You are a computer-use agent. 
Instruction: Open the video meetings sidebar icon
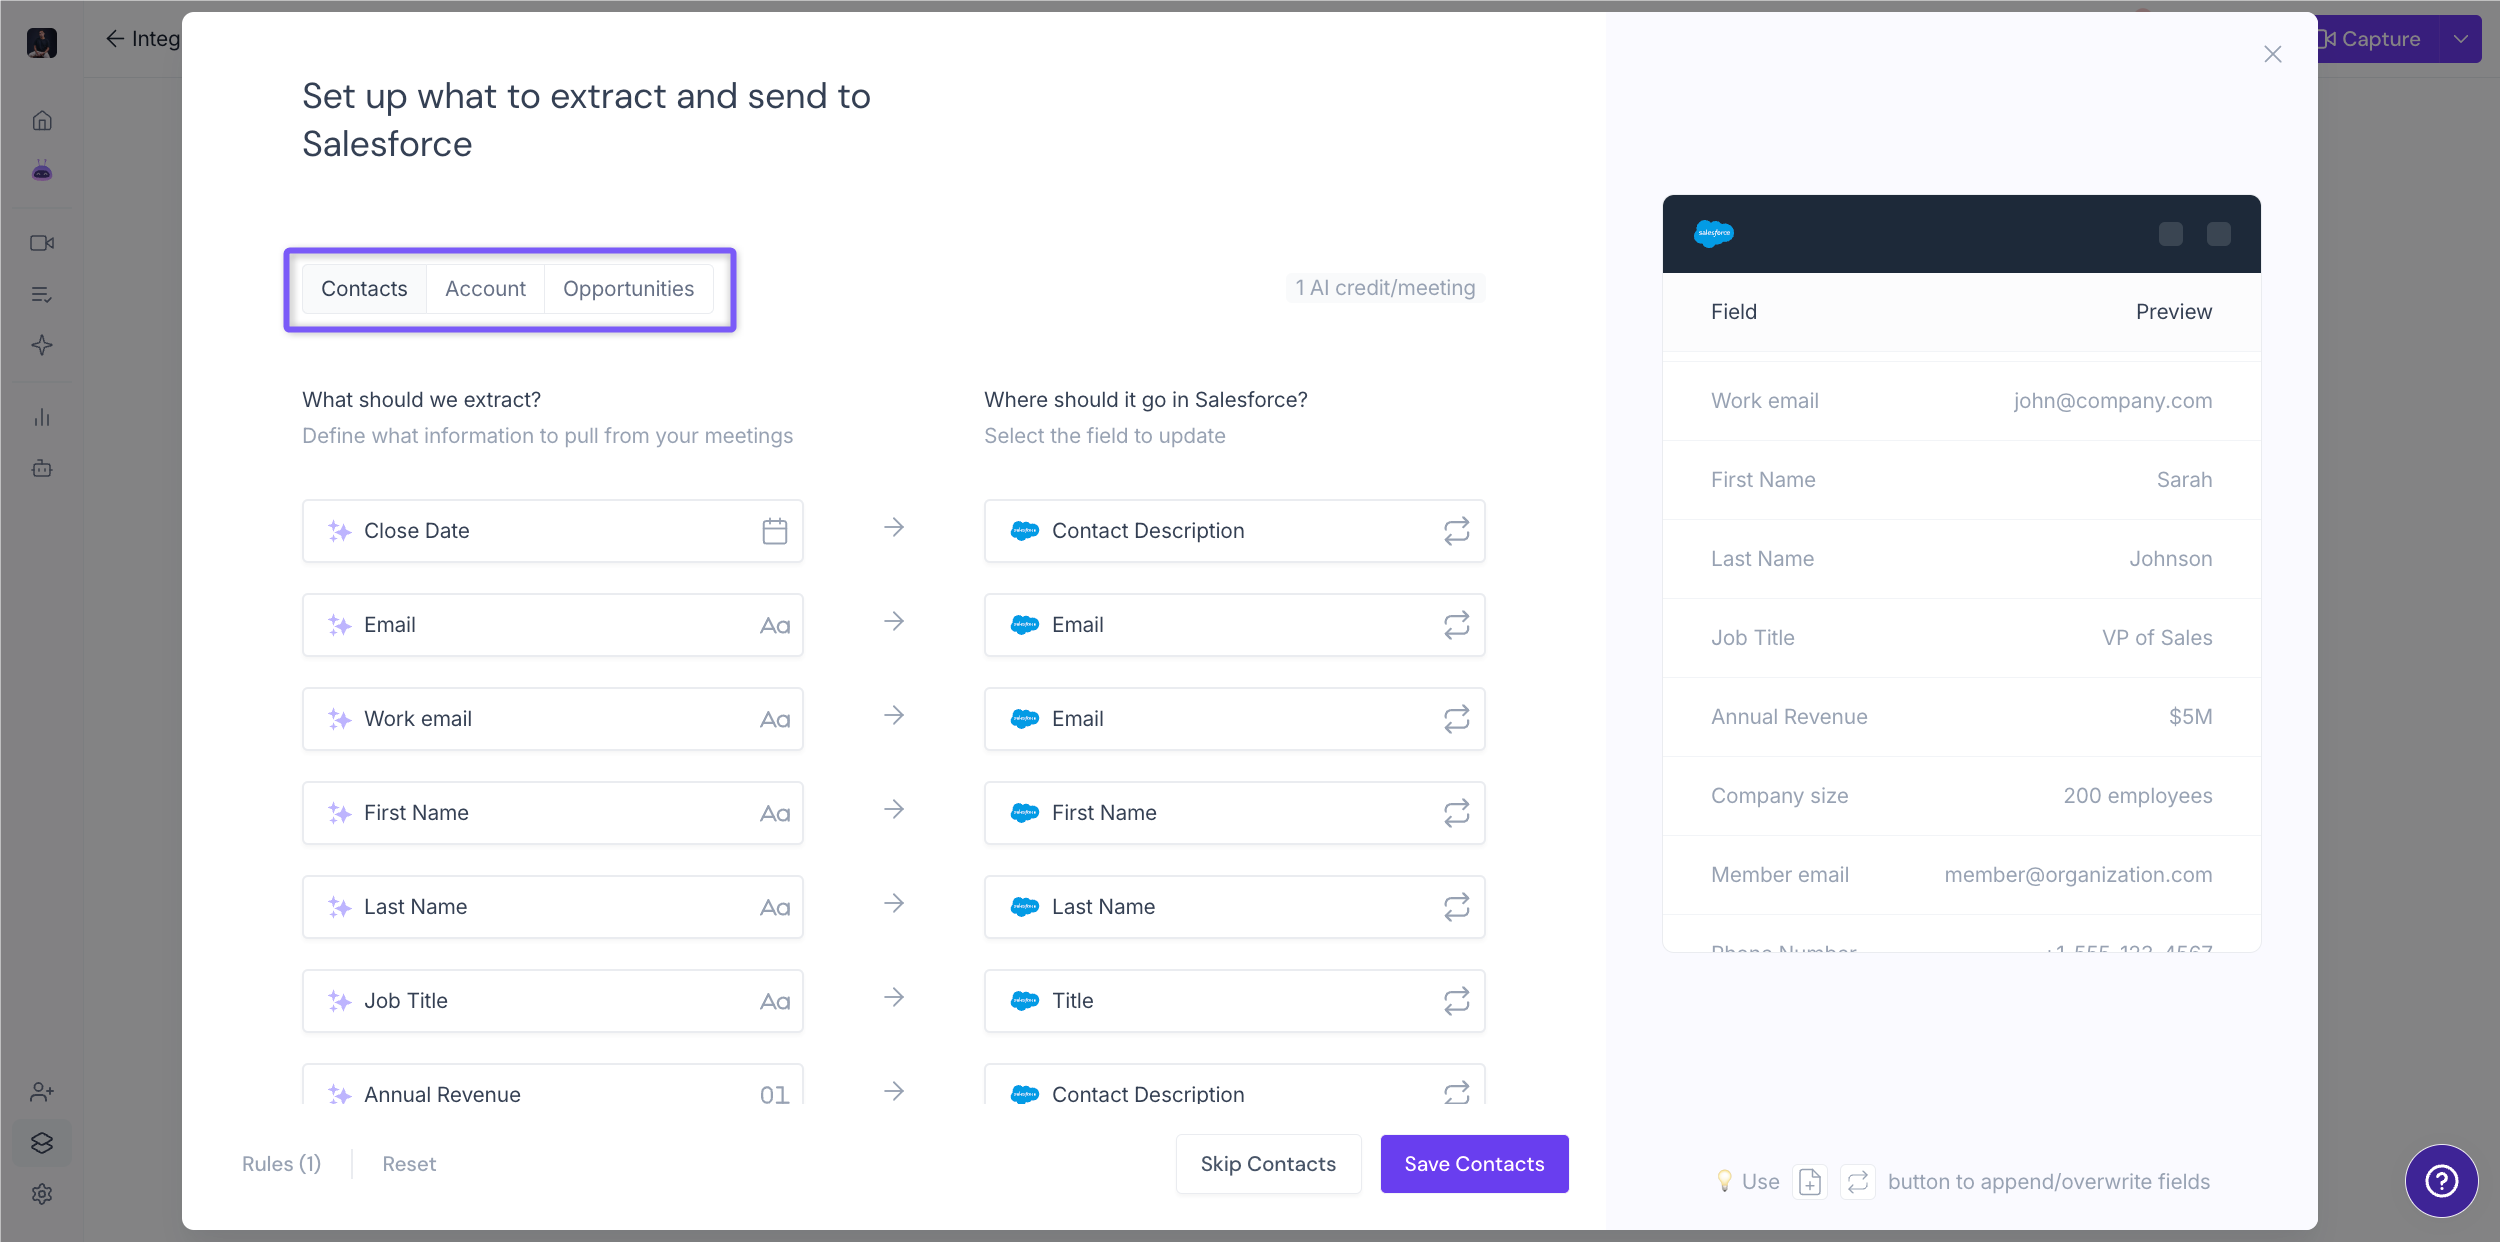(42, 243)
